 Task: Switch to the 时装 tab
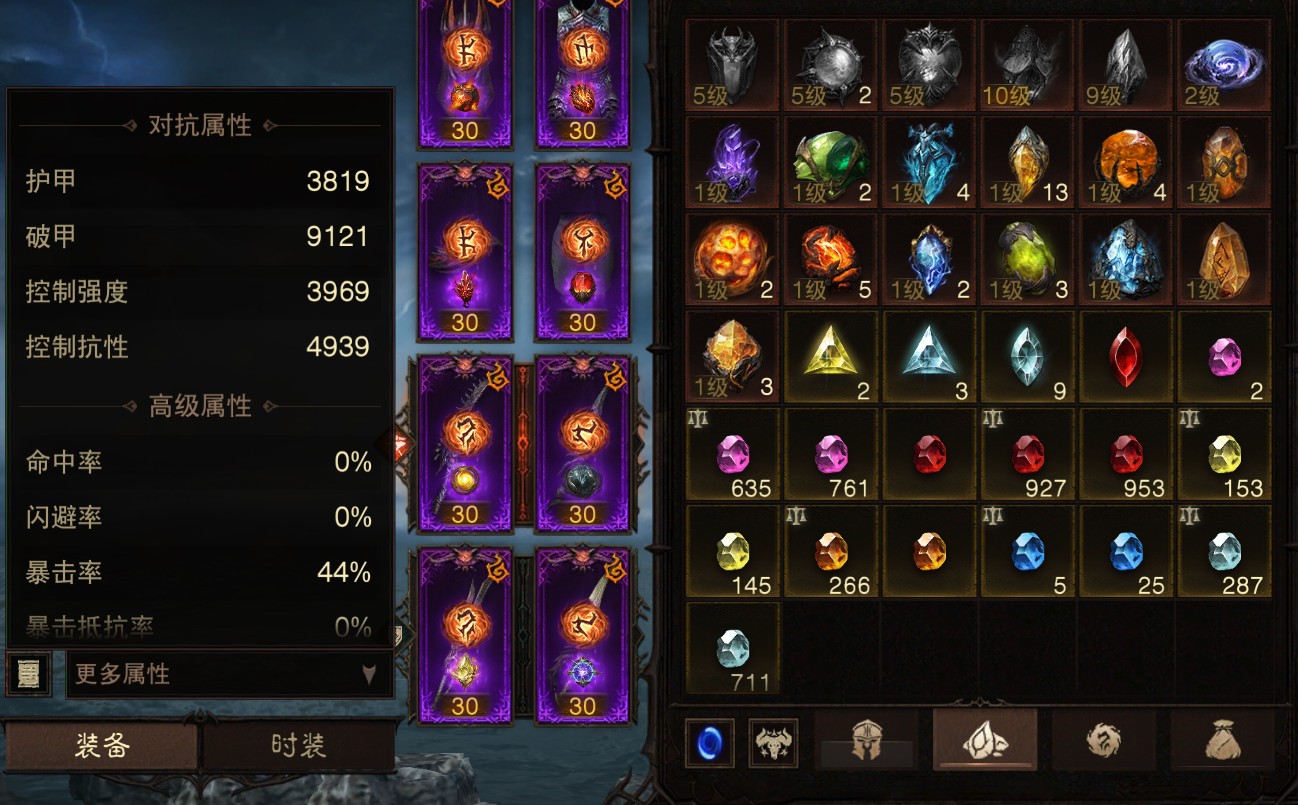pyautogui.click(x=298, y=746)
